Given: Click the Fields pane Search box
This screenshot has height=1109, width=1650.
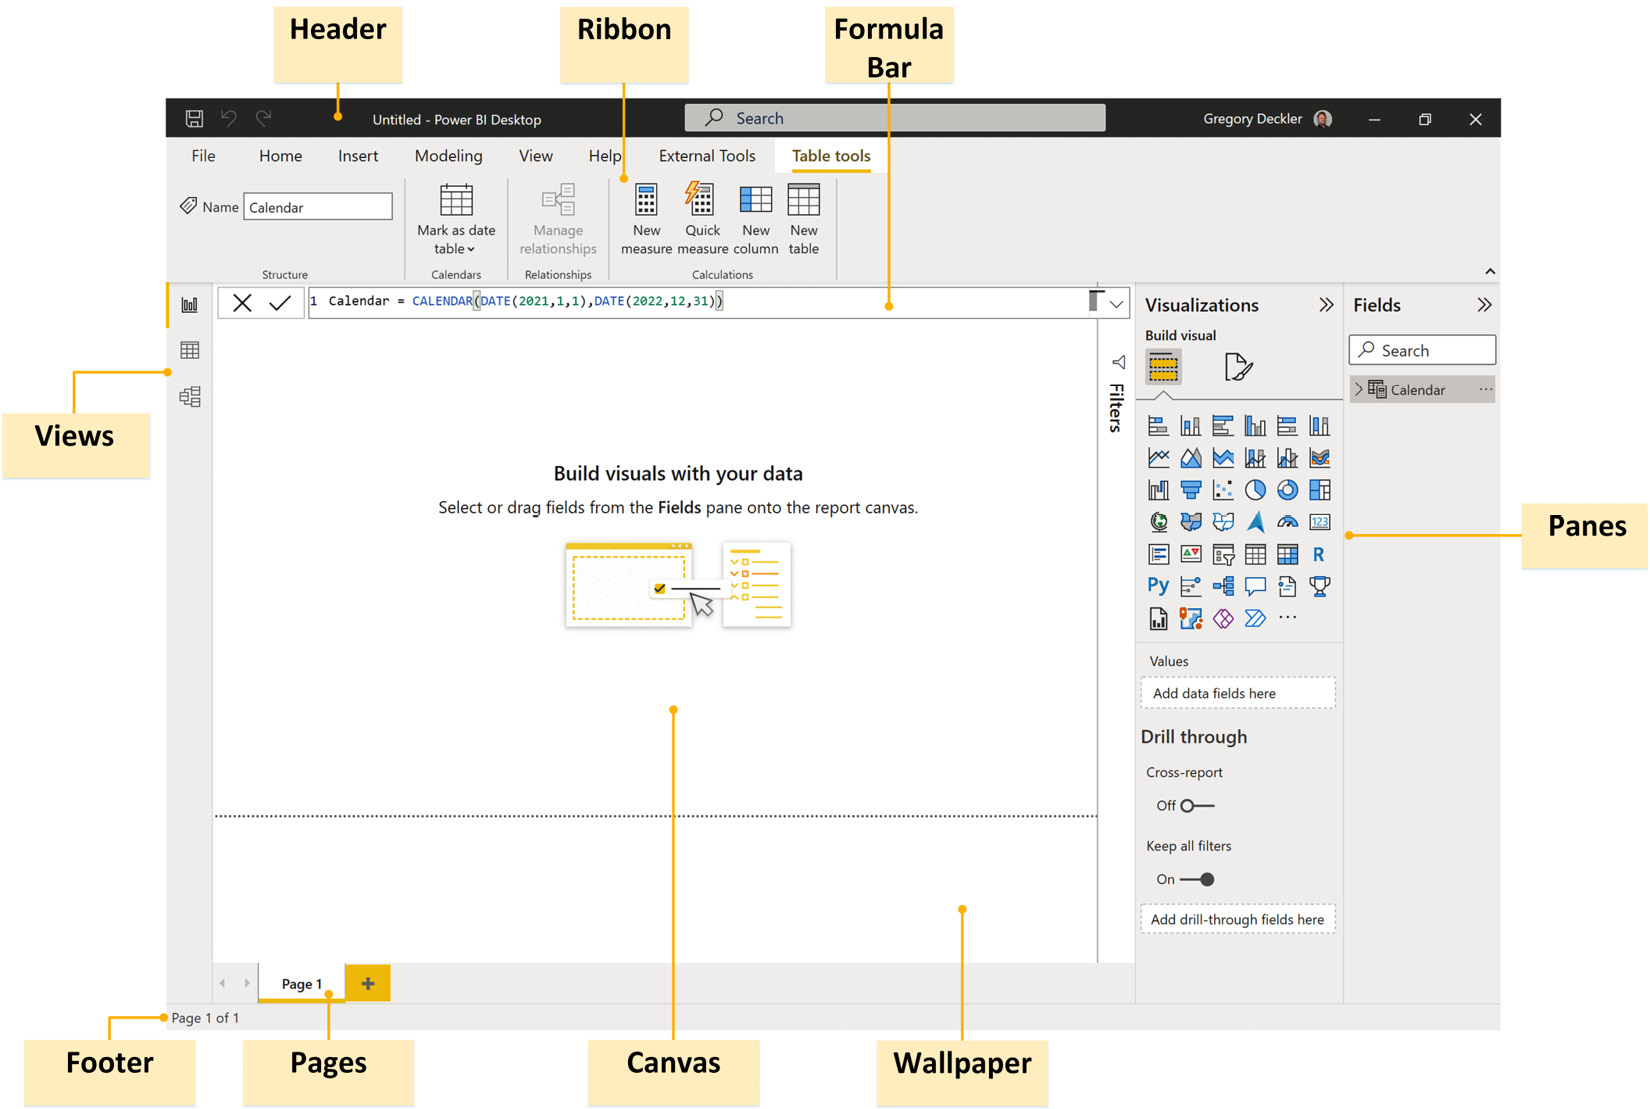Looking at the screenshot, I should pyautogui.click(x=1422, y=350).
